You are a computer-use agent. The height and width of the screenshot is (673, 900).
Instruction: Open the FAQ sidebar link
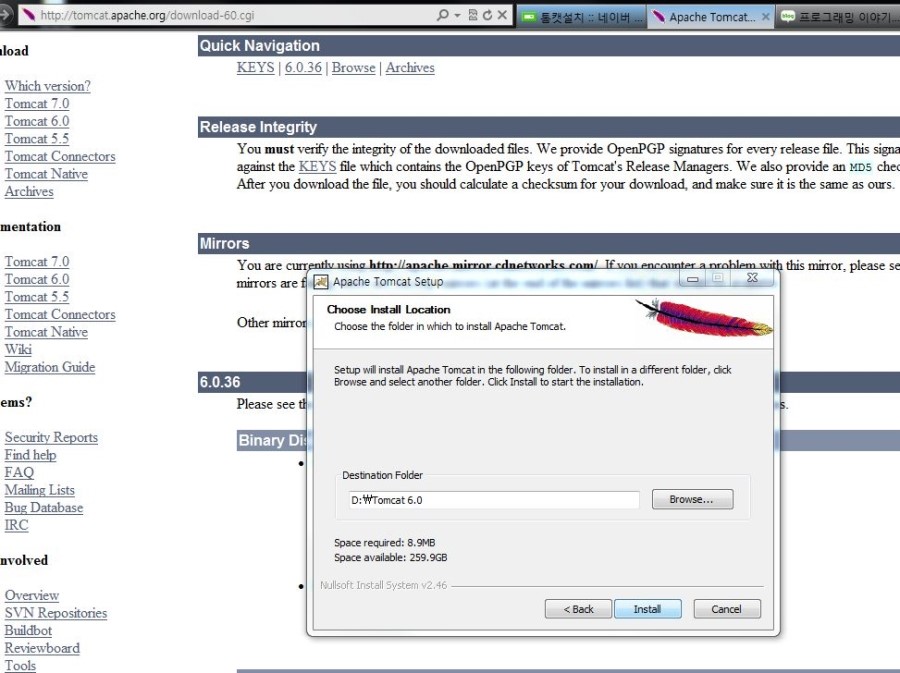pyautogui.click(x=19, y=472)
